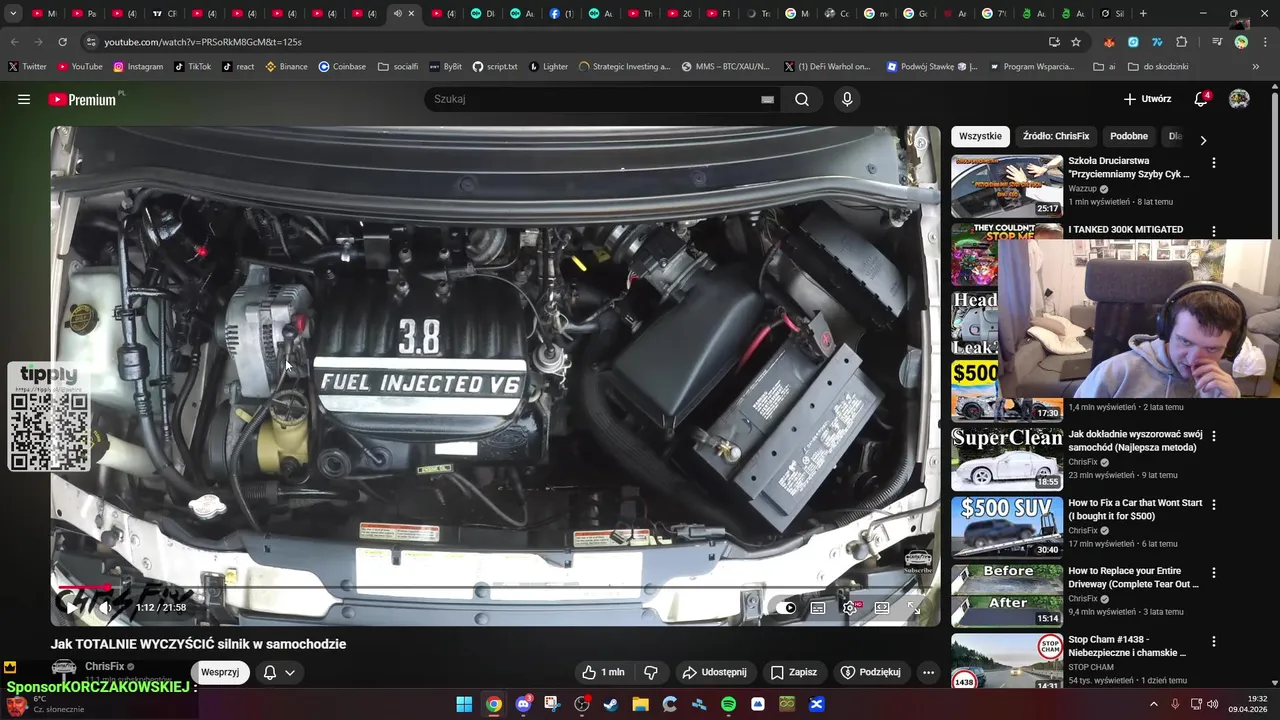
Task: Toggle autoplay switch in player
Action: click(787, 607)
